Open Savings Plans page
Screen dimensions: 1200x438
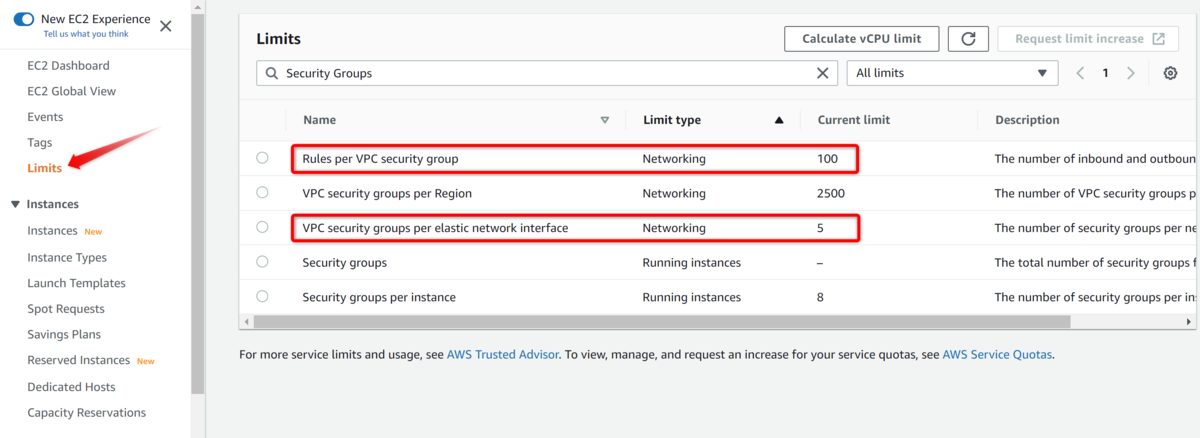64,334
